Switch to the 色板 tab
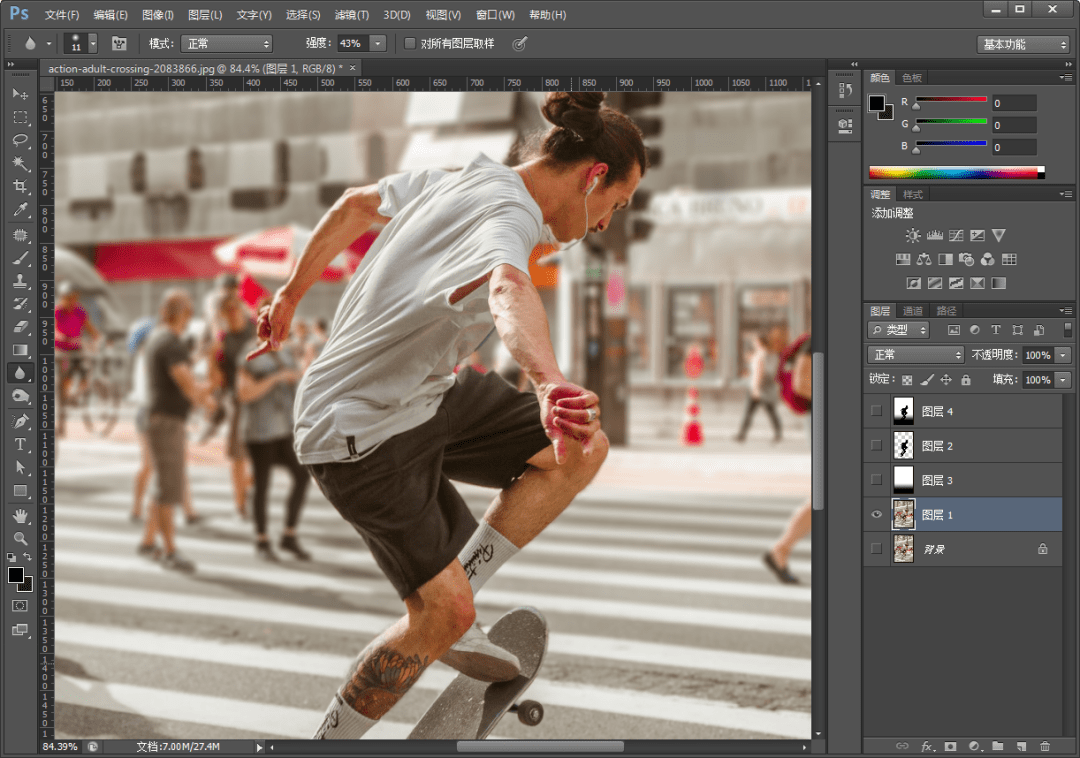This screenshot has width=1080, height=758. pos(912,77)
